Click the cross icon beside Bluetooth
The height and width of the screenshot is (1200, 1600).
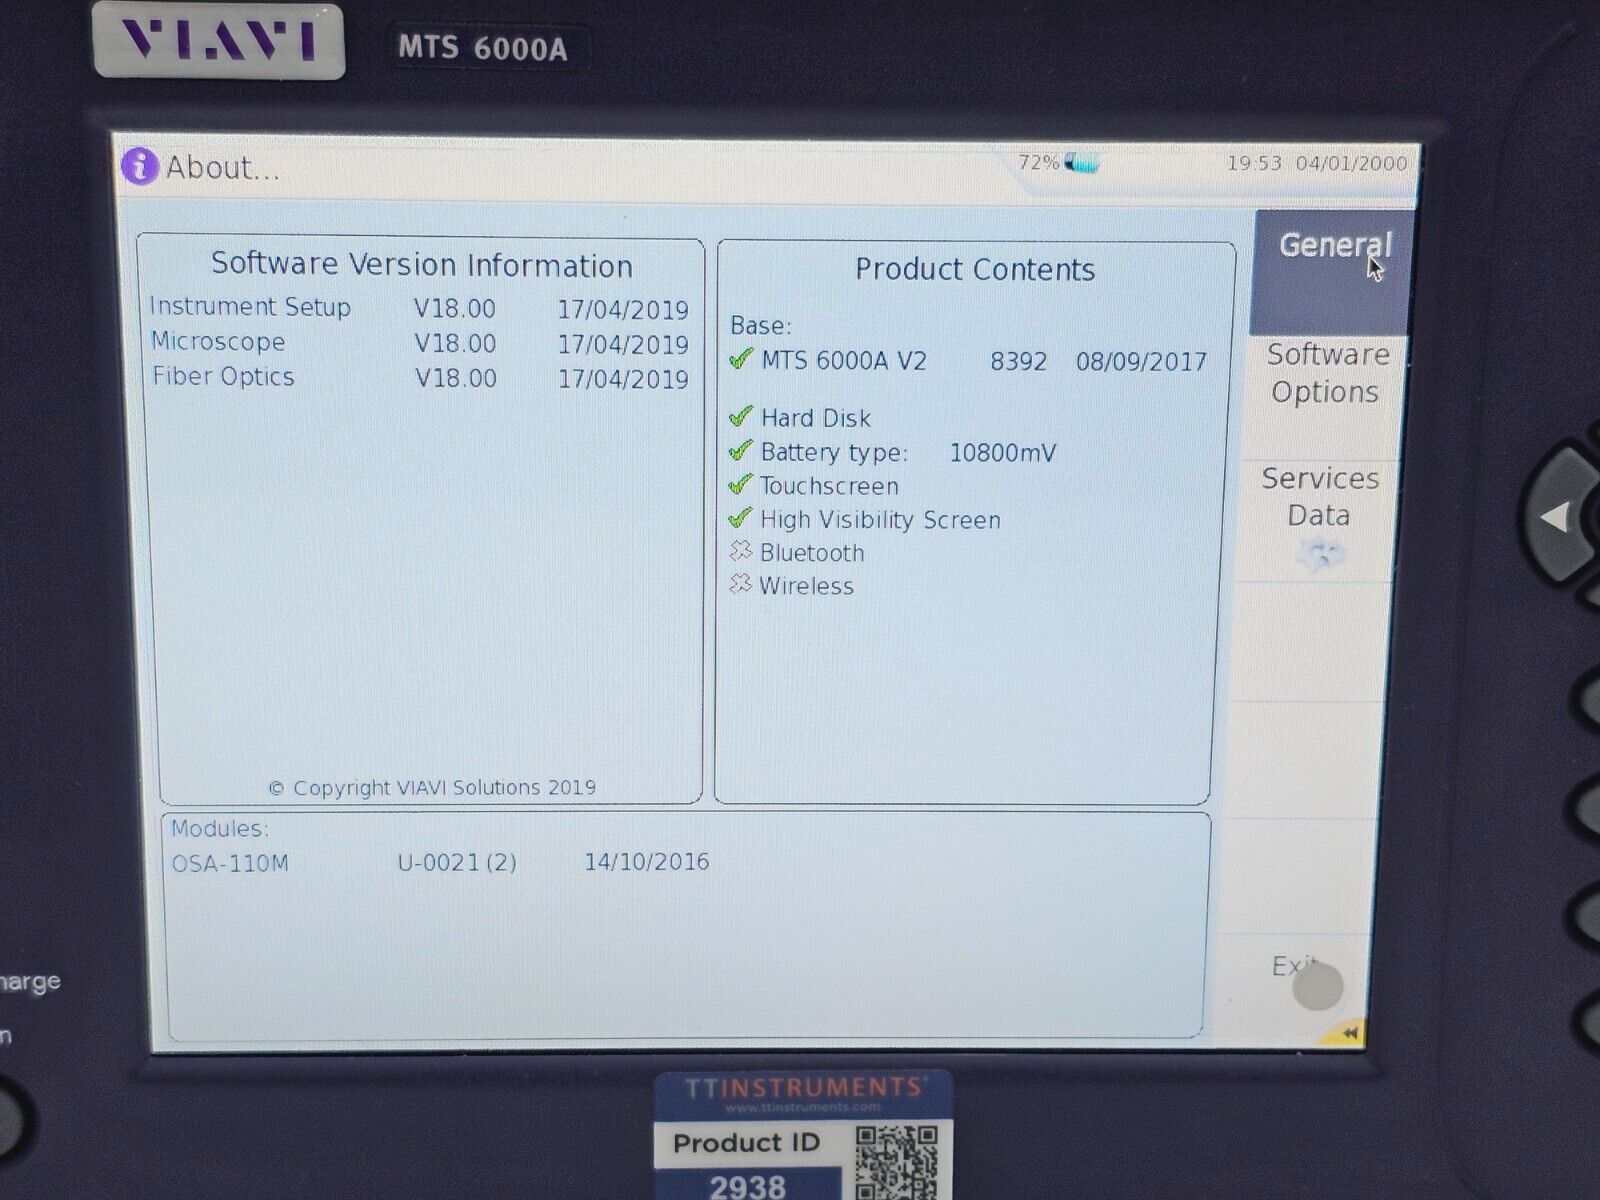click(740, 550)
